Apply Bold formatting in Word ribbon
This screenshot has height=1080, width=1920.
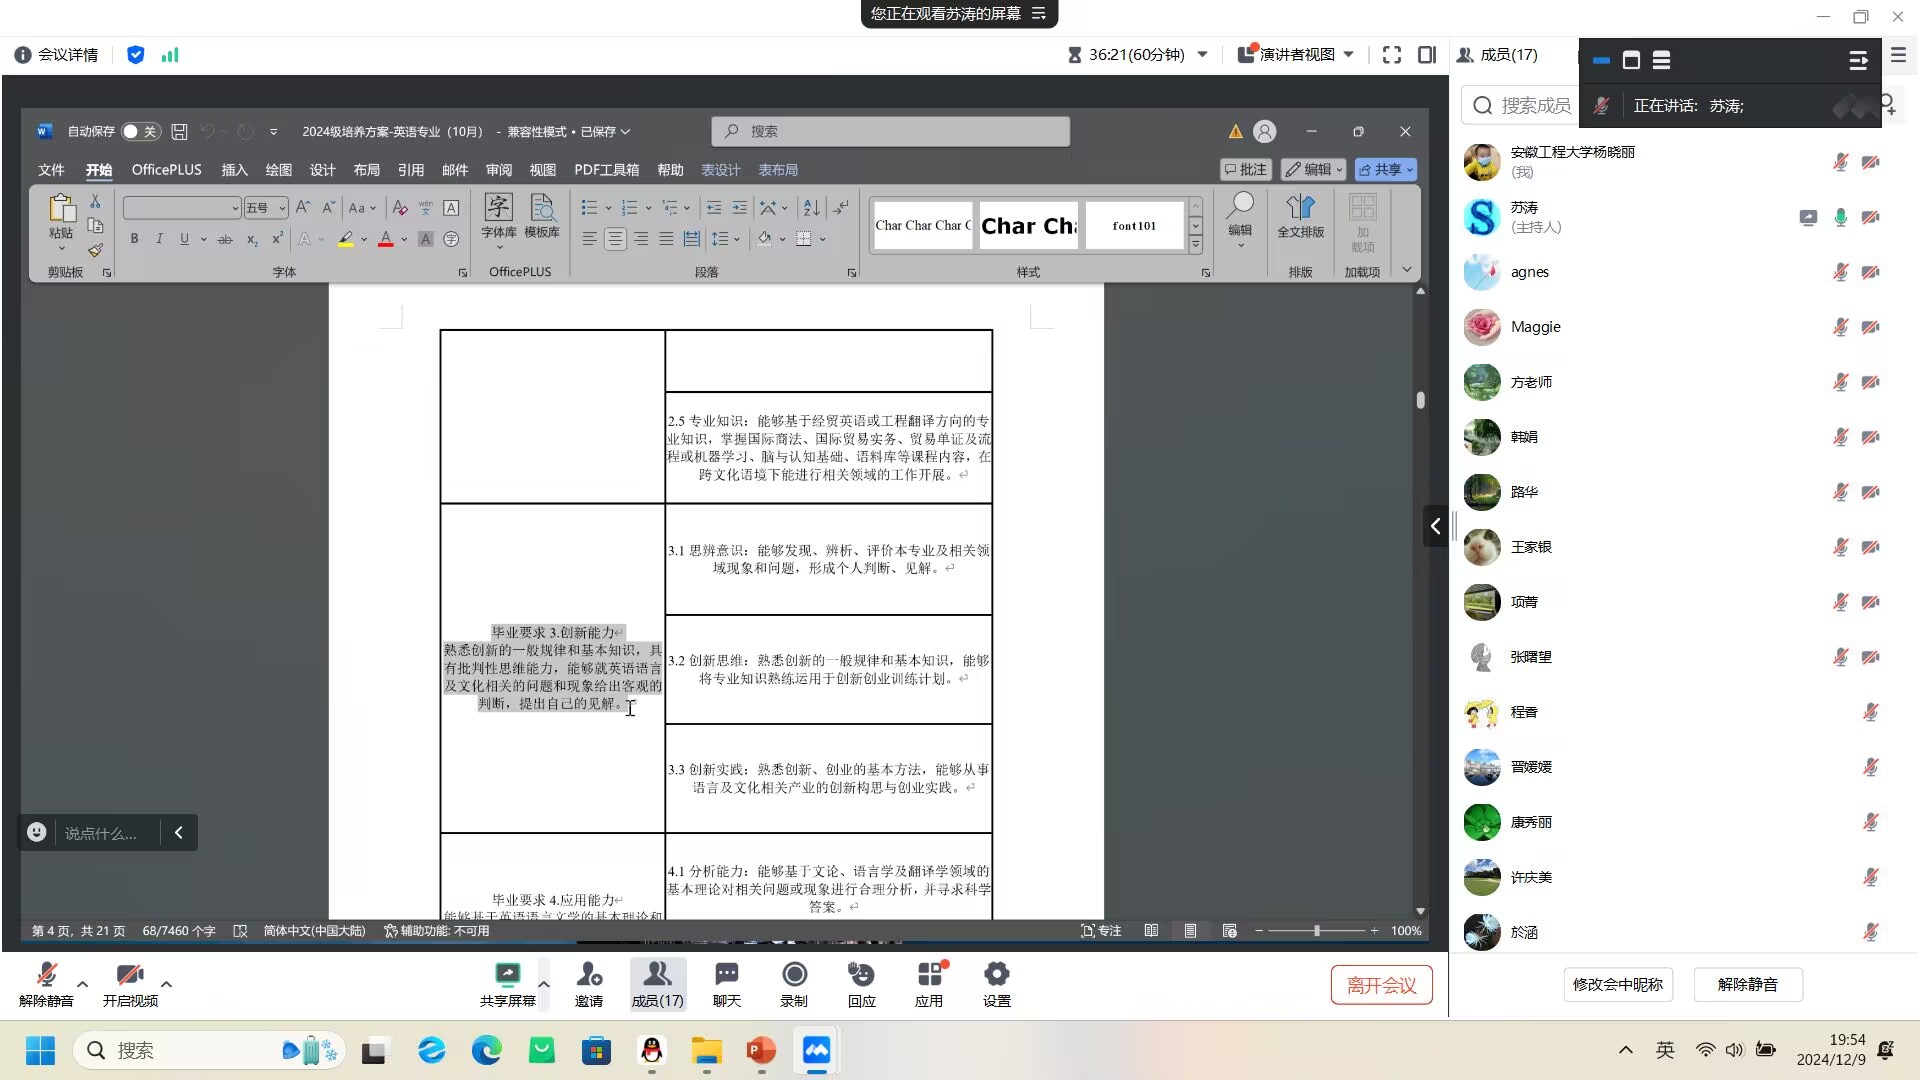click(134, 239)
